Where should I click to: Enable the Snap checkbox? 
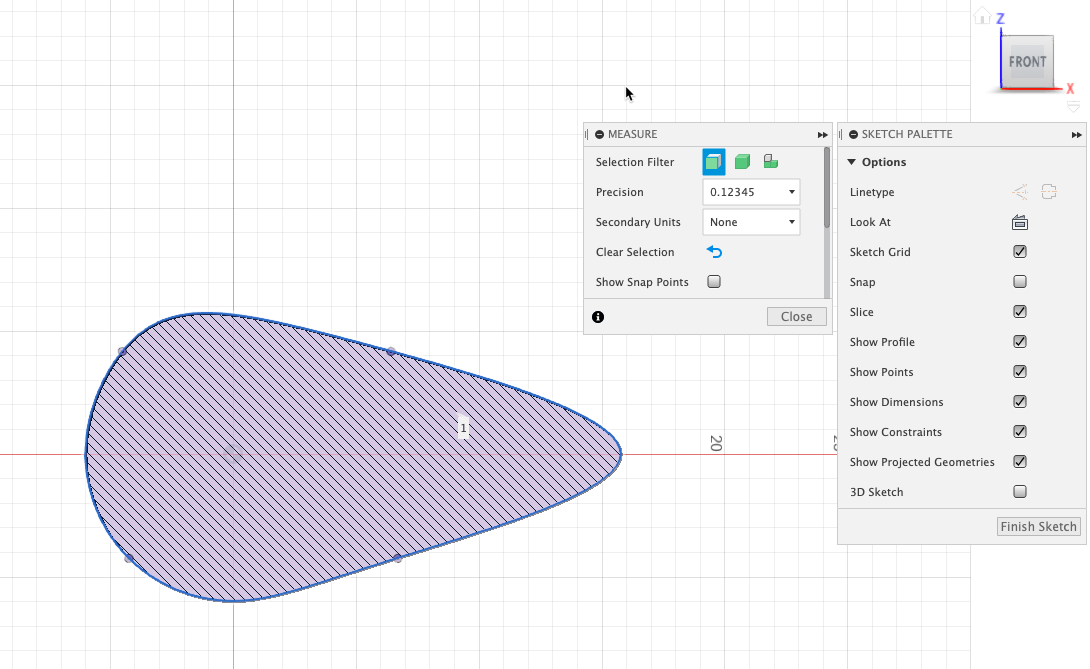[1020, 281]
